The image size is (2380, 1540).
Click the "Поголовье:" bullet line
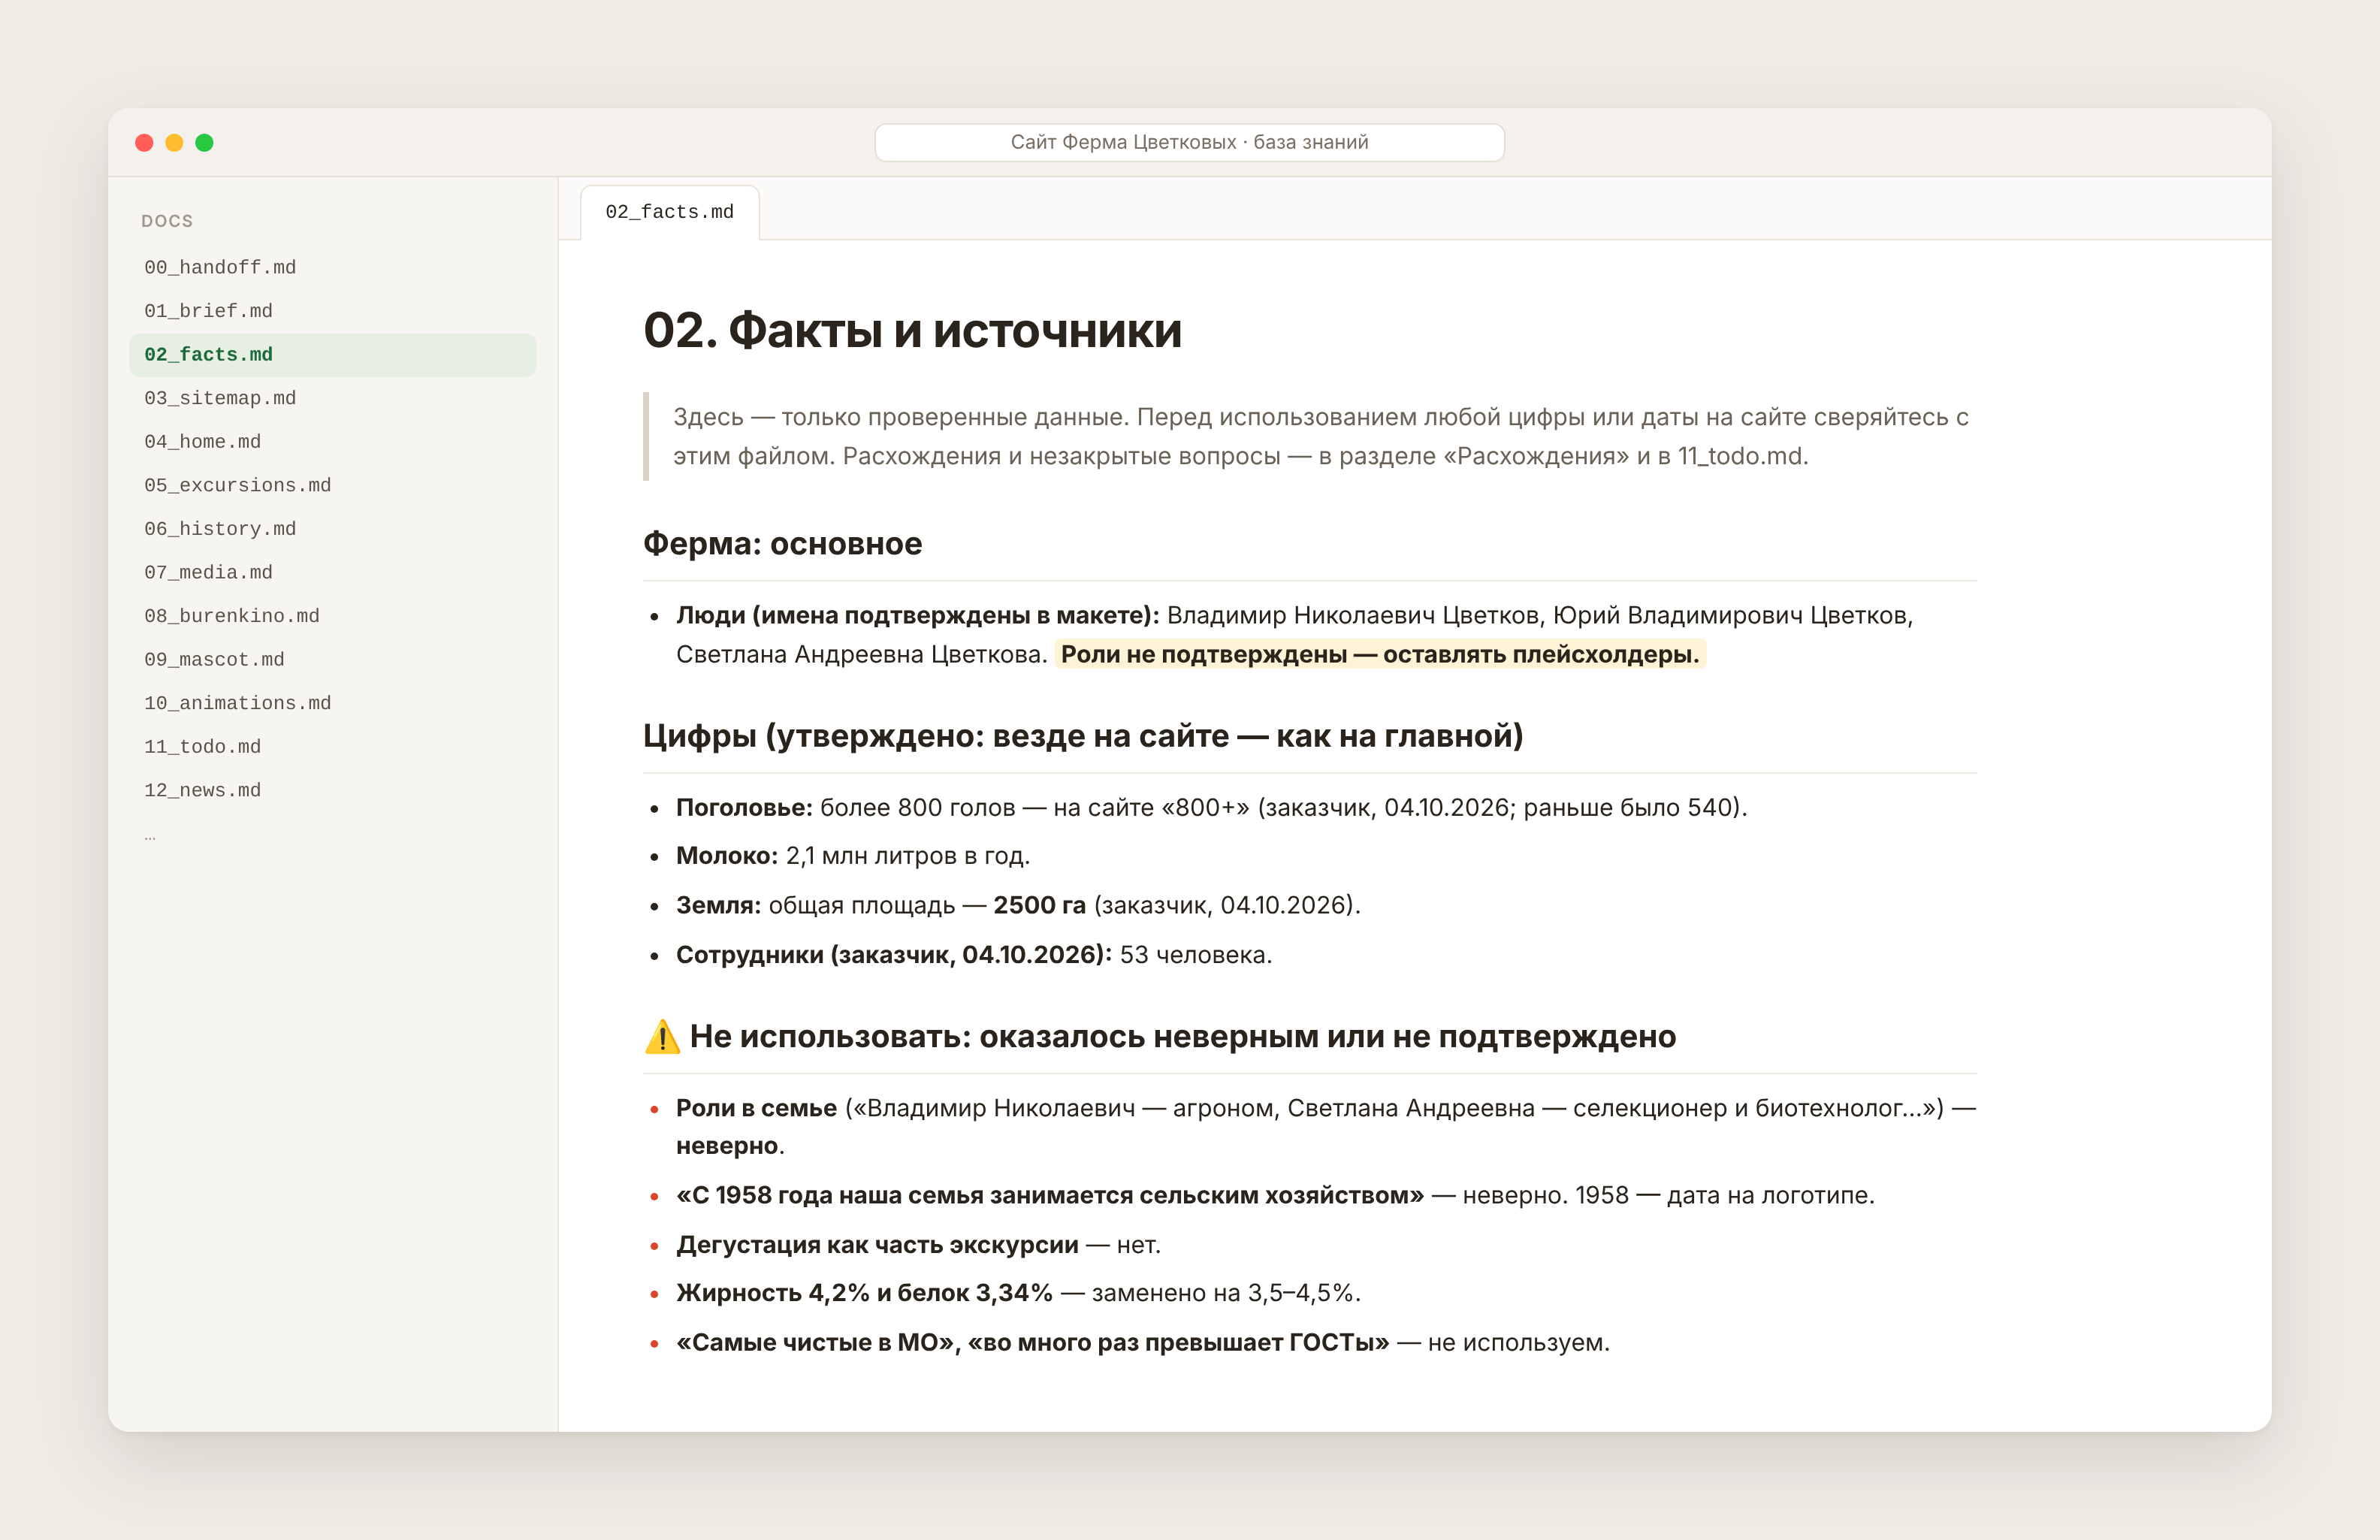point(1211,807)
